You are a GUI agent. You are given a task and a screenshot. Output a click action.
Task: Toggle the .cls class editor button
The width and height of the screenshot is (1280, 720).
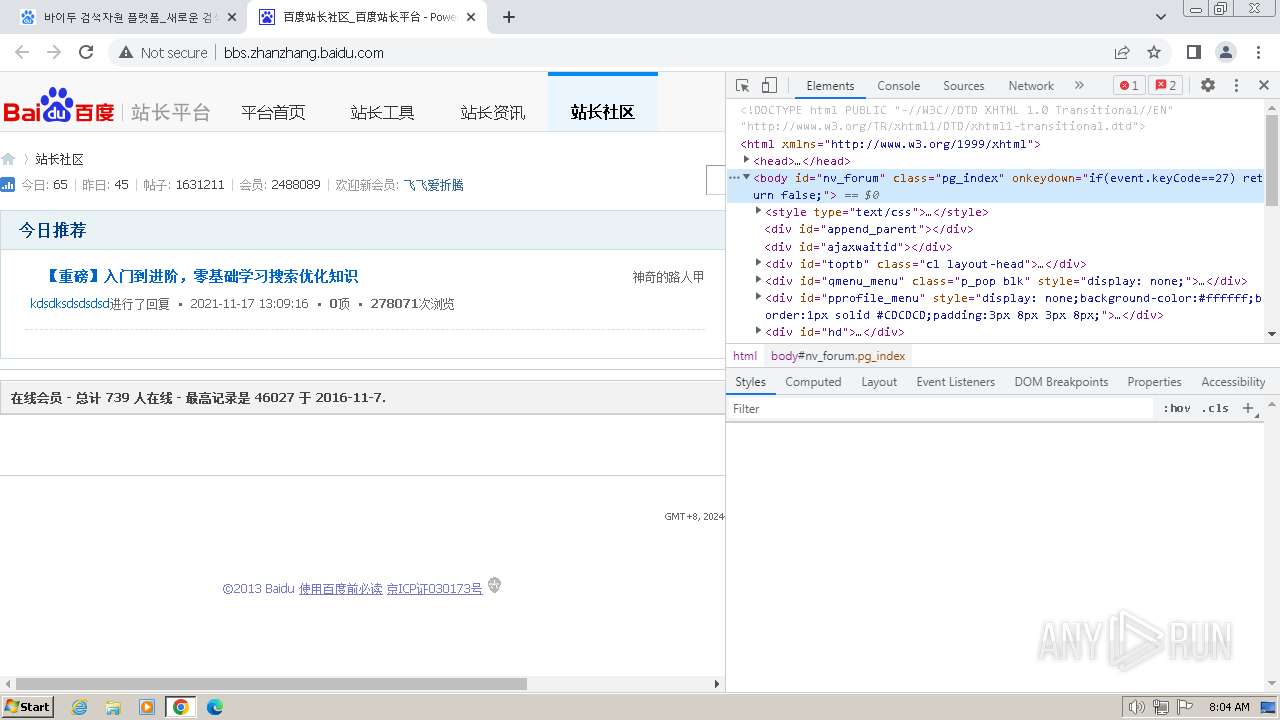1215,408
